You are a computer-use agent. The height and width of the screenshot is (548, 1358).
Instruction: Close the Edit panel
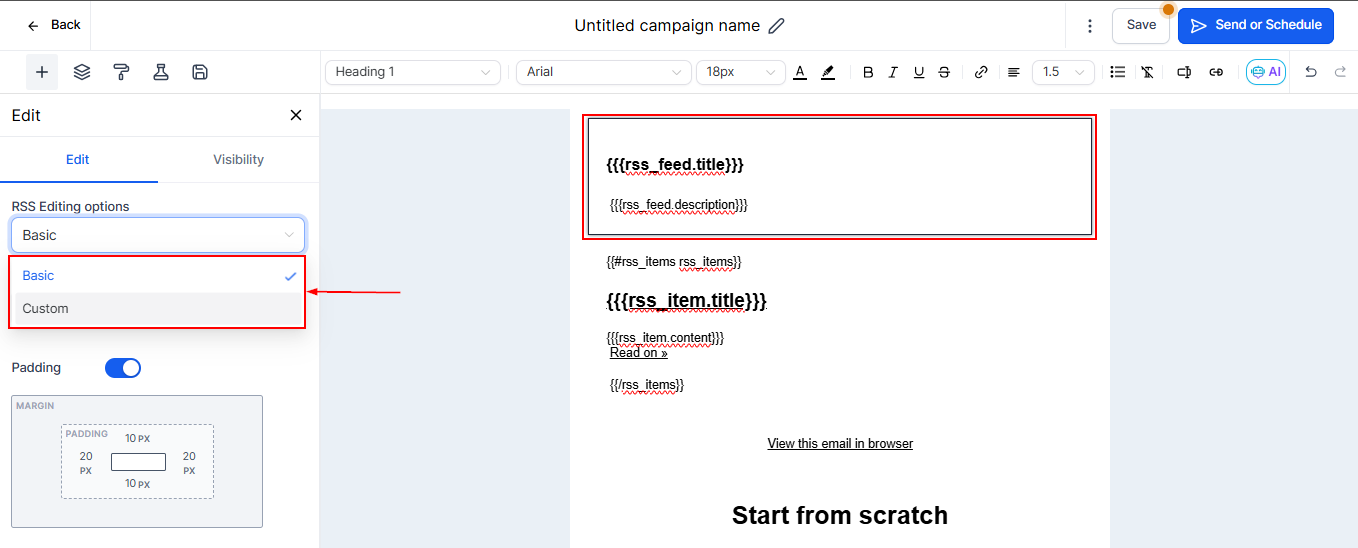pyautogui.click(x=296, y=115)
